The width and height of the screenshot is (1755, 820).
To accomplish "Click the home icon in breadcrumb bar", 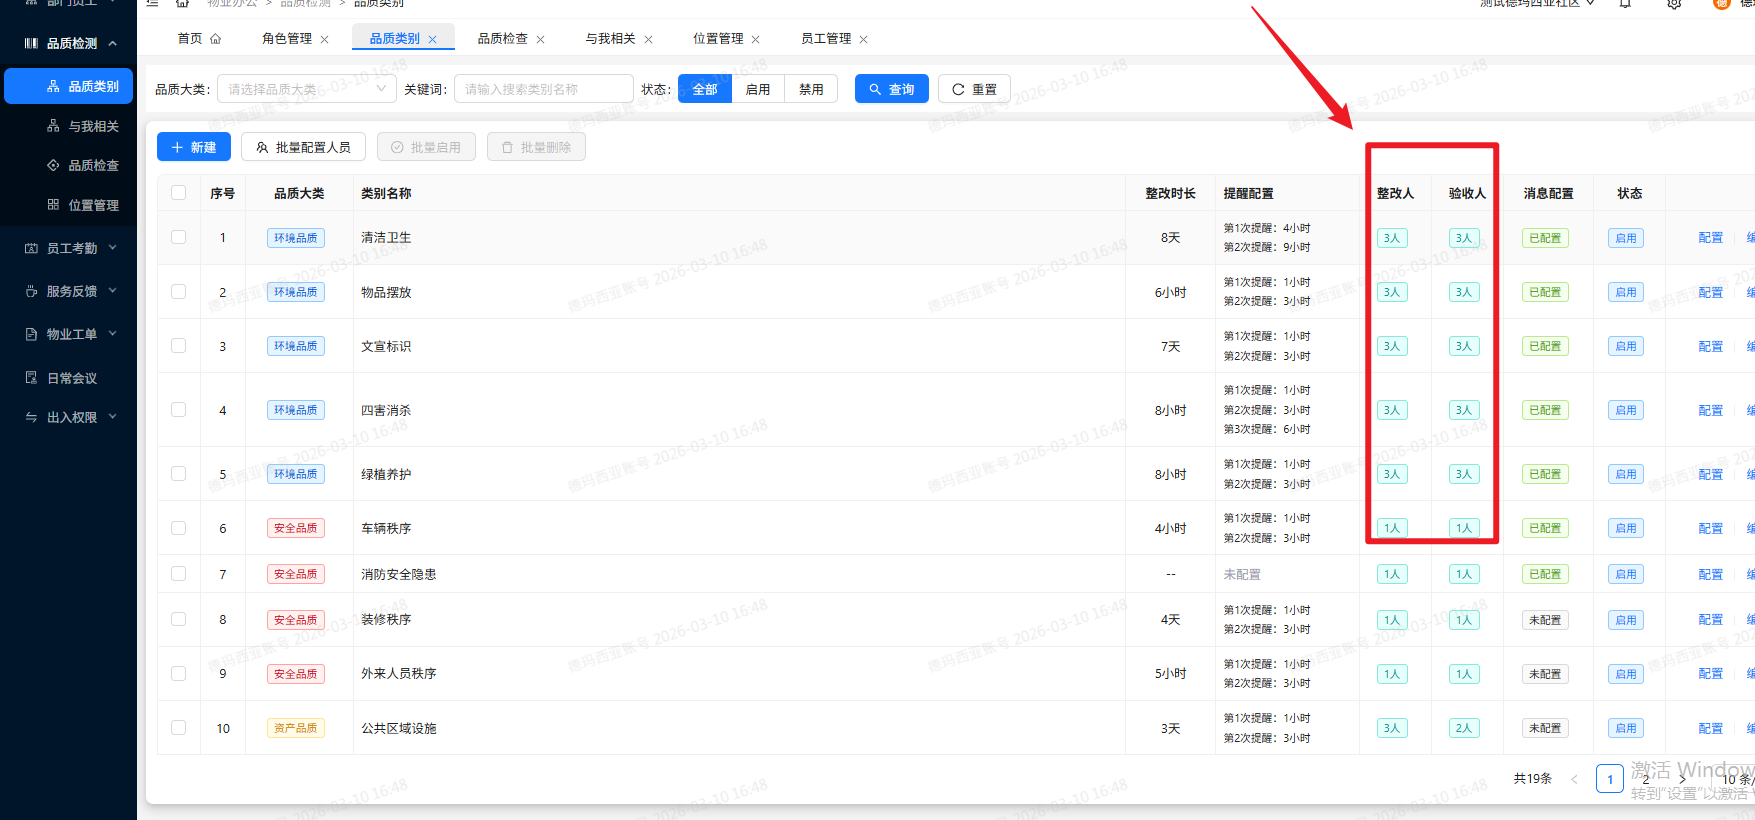I will [182, 4].
